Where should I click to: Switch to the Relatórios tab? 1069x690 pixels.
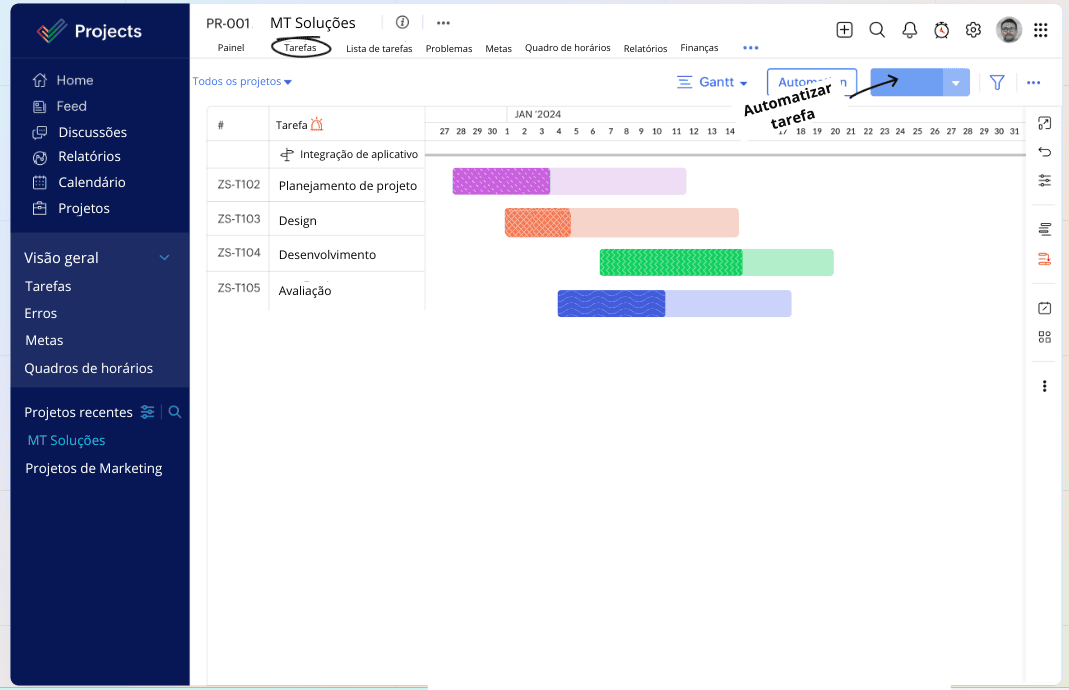pos(645,48)
